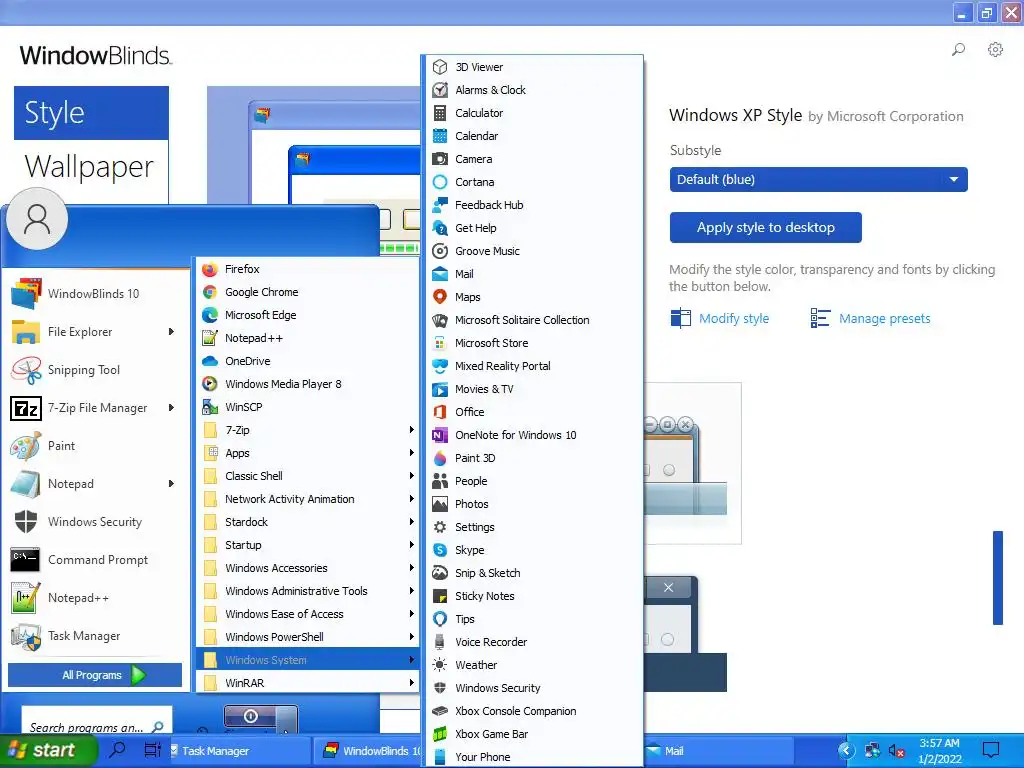Click the search programs input field
1024x768 pixels.
click(x=97, y=721)
